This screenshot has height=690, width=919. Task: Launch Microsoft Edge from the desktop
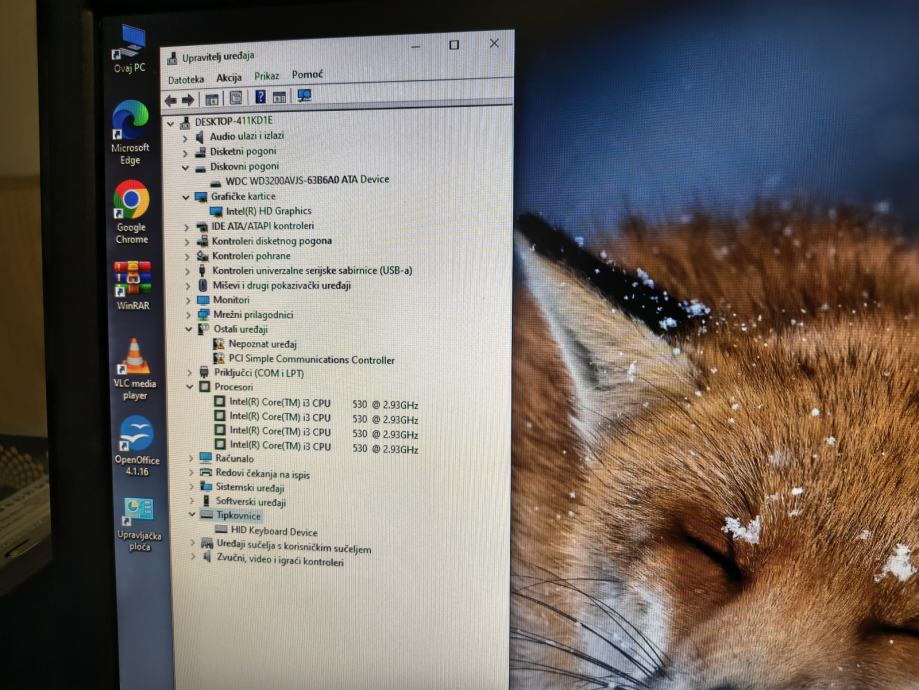coord(130,133)
